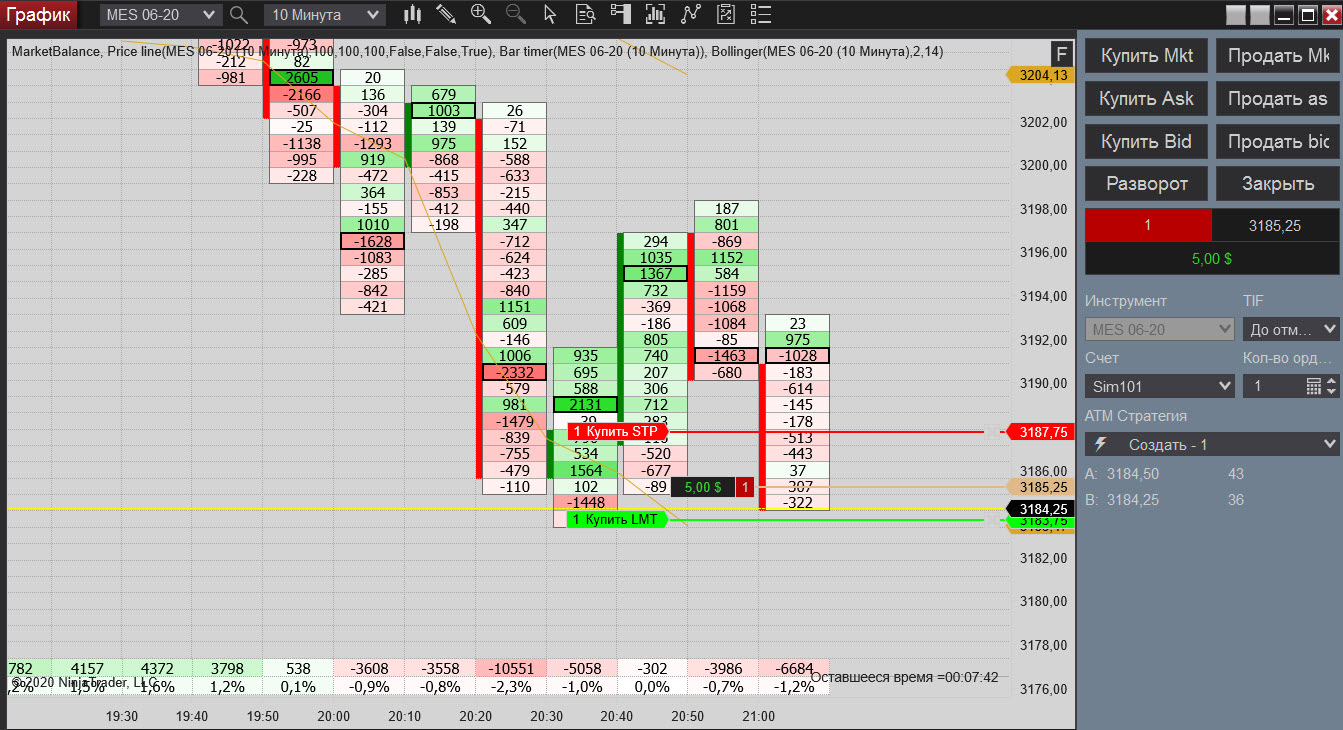Click the Купить Mkt button
The width and height of the screenshot is (1343, 730).
(x=1146, y=56)
